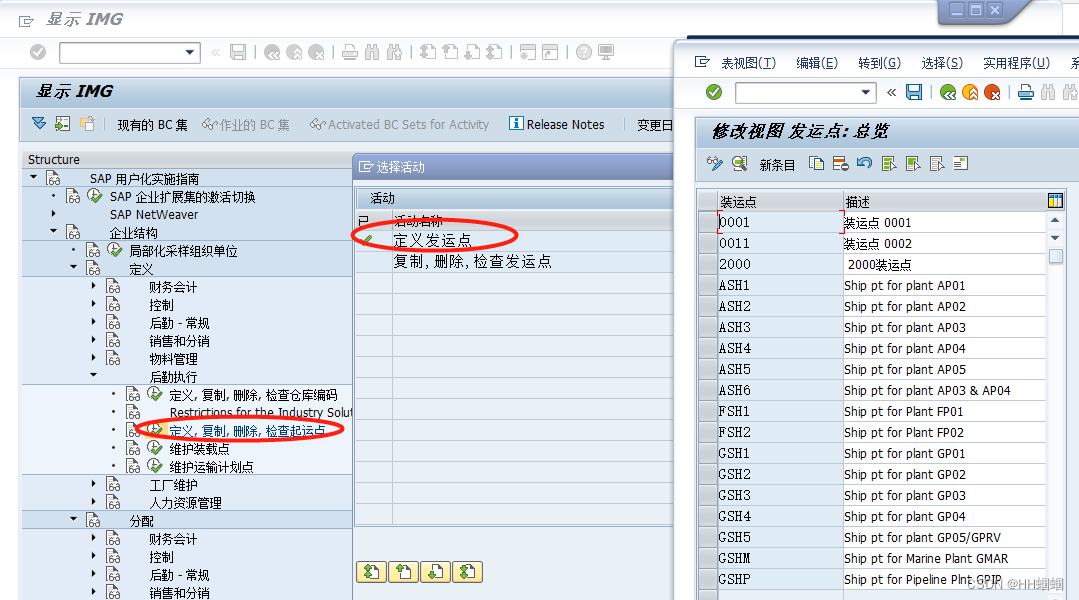The image size is (1079, 600).
Task: Open the 实用程序(U) menu
Action: [1016, 63]
